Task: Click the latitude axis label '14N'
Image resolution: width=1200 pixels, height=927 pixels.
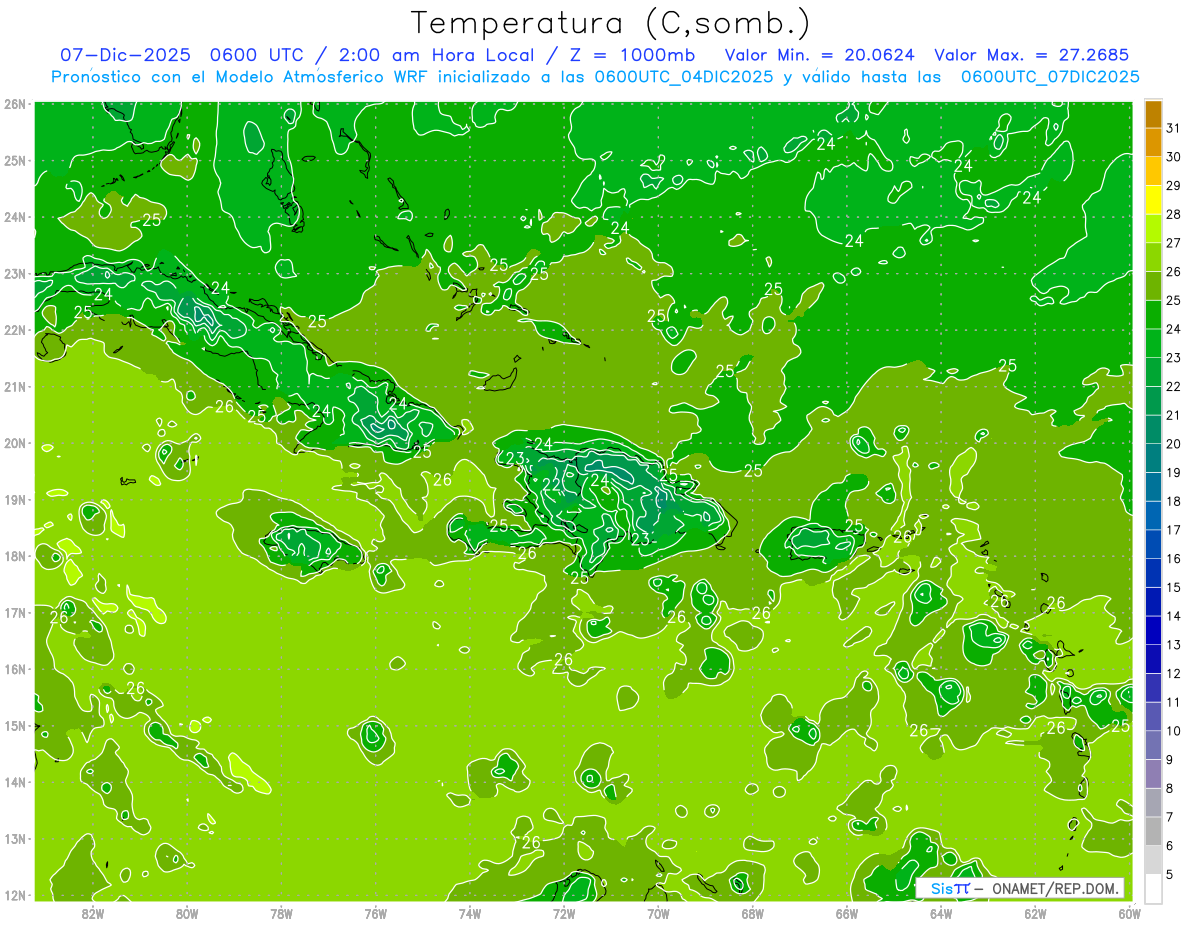Action: tap(15, 782)
